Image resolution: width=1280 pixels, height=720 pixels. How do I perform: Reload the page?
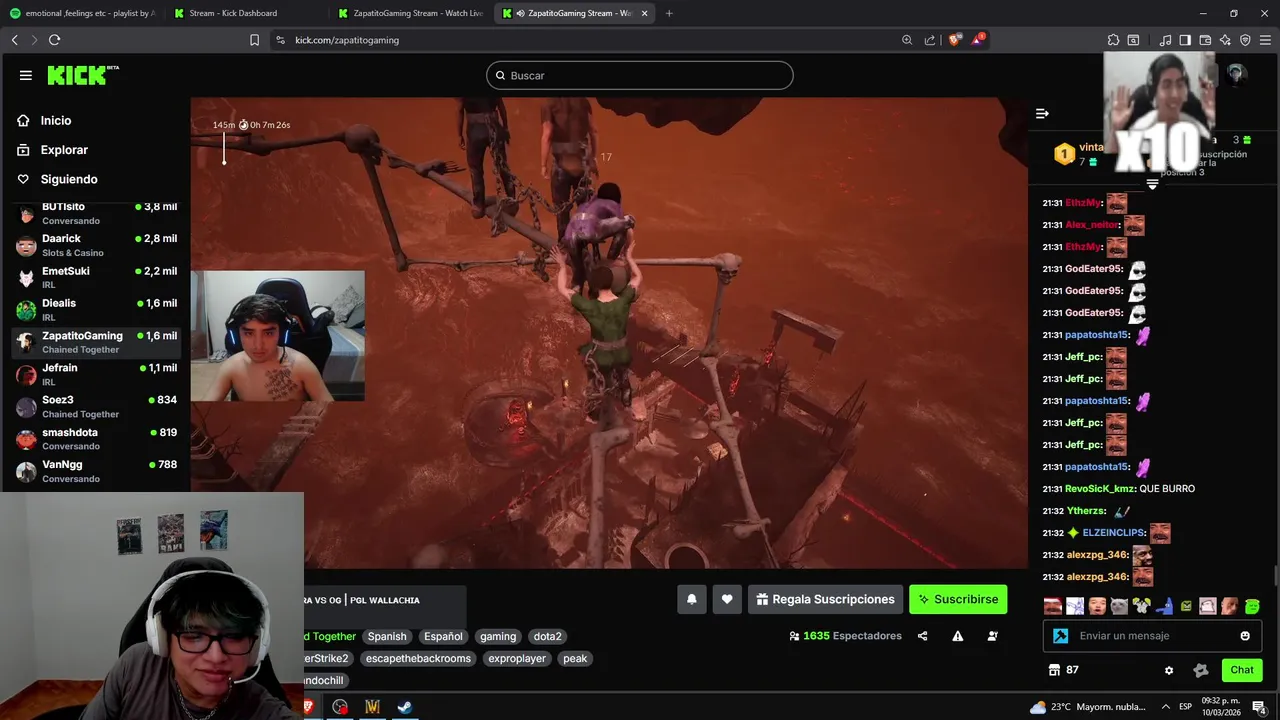click(x=54, y=40)
